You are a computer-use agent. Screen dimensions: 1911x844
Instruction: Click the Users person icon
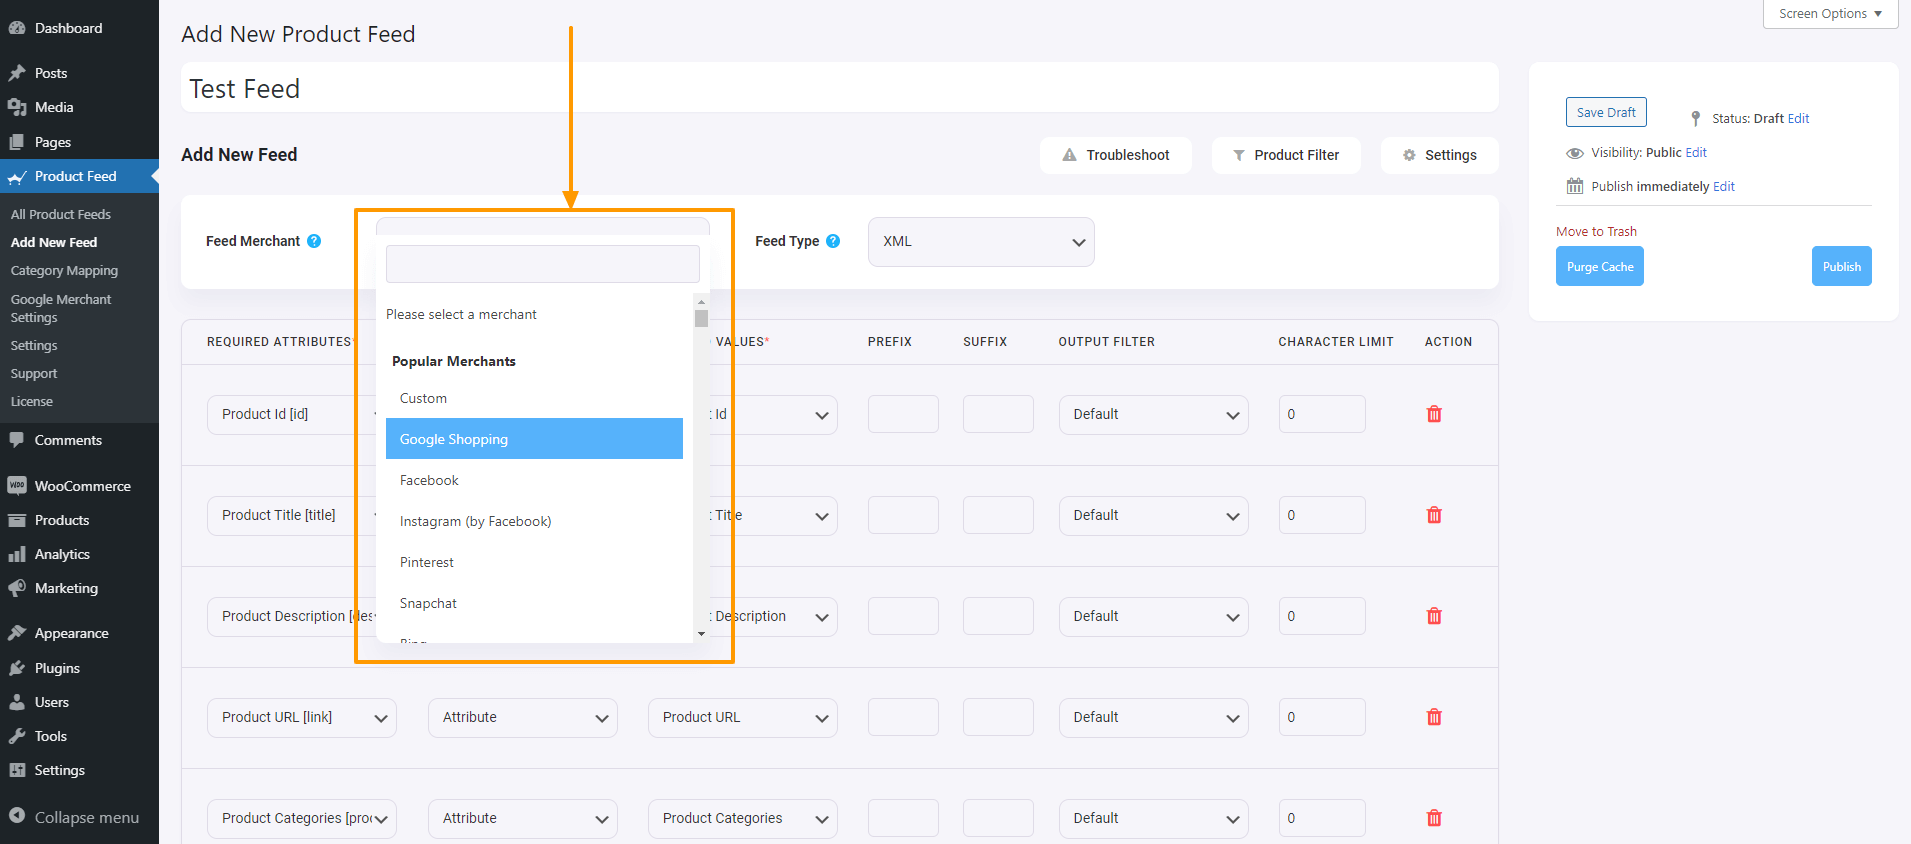point(17,702)
